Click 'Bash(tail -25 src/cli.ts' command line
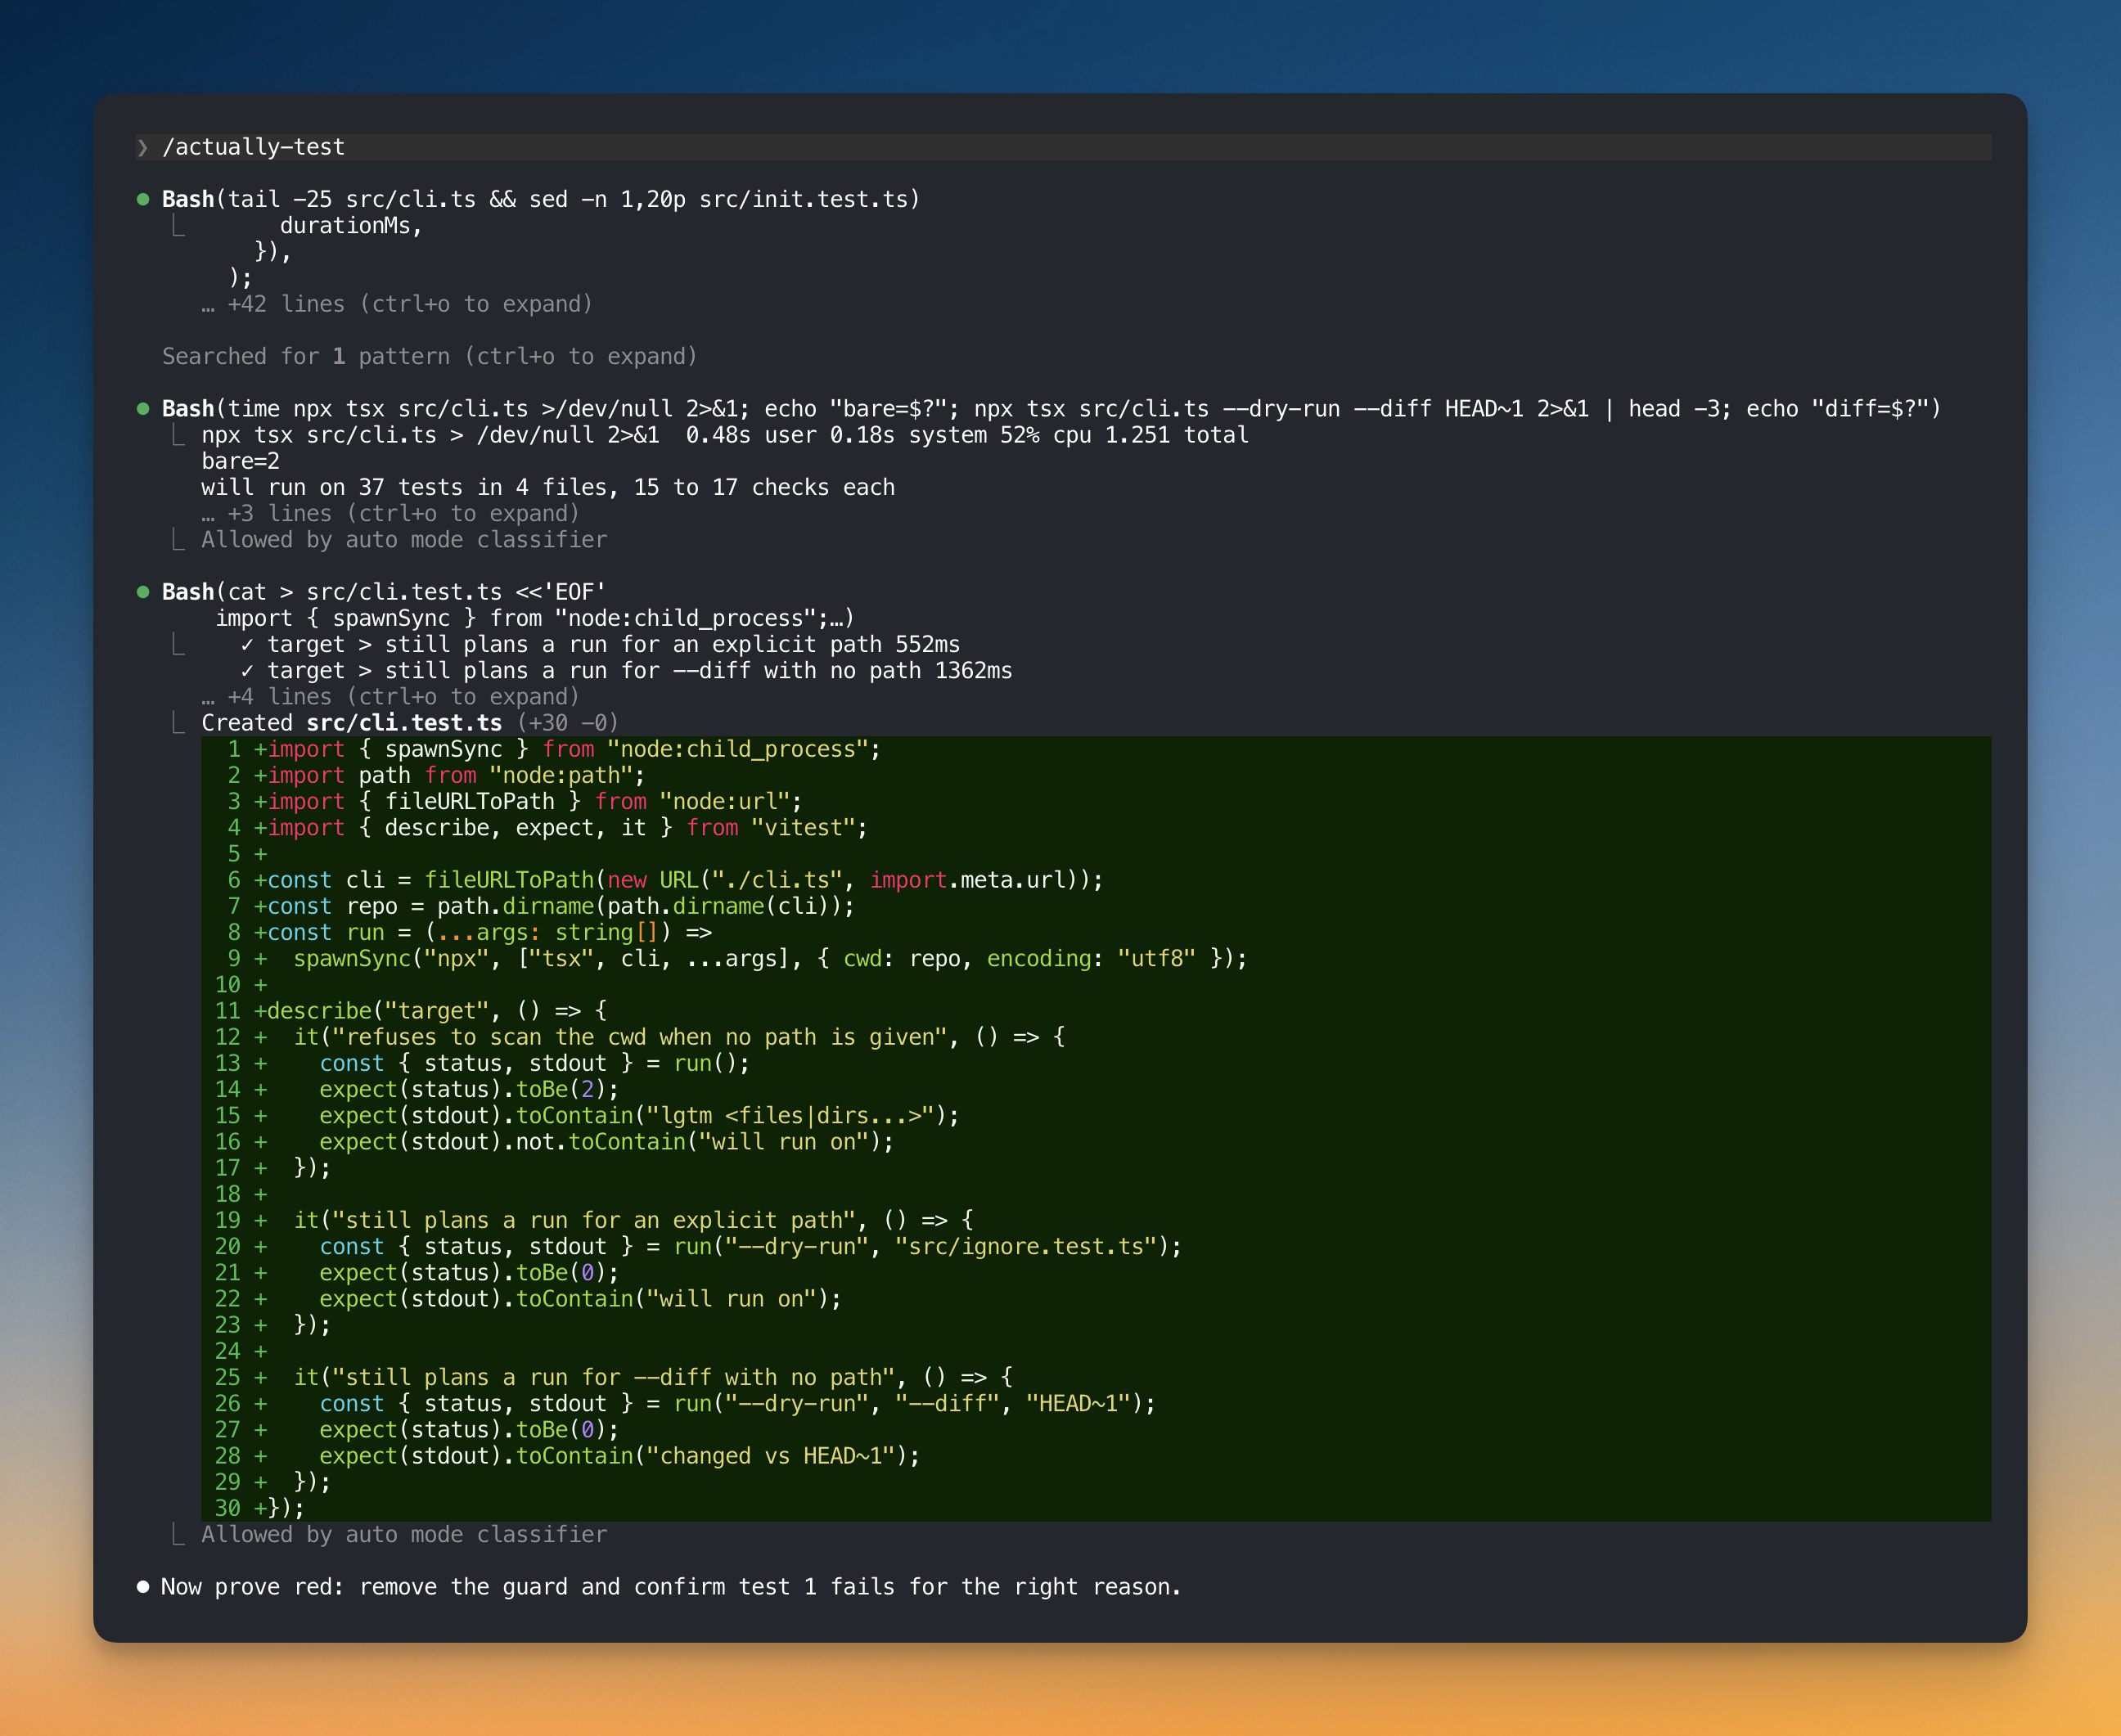The height and width of the screenshot is (1736, 2121). coord(541,199)
